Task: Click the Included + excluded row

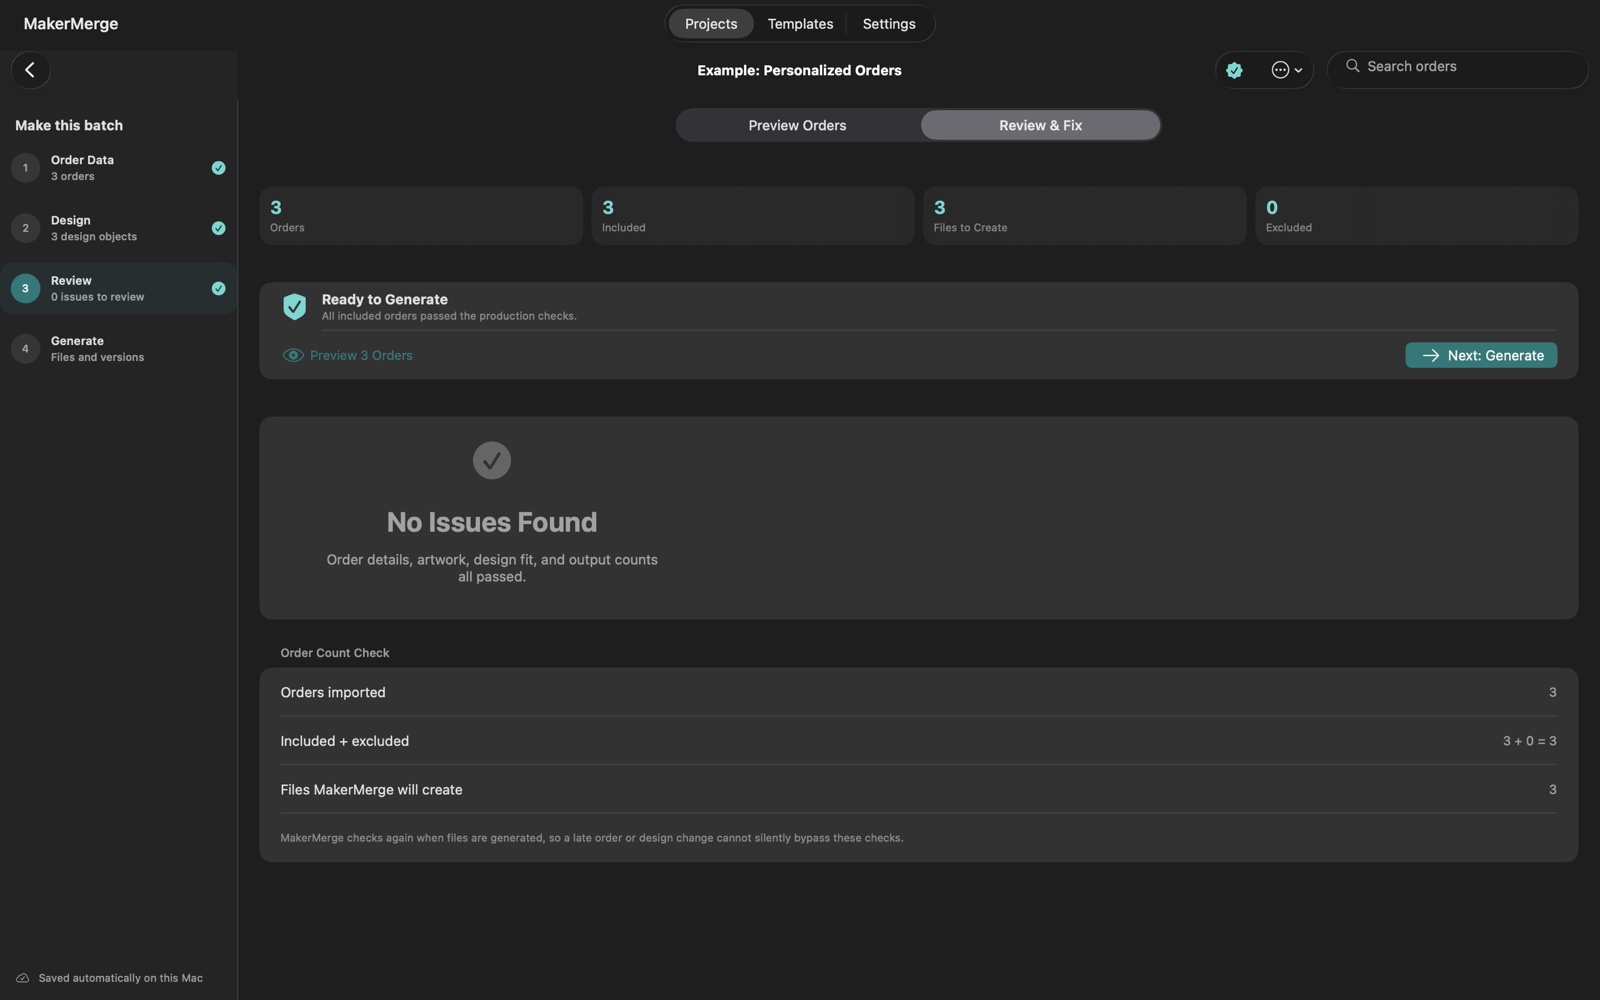Action: click(x=918, y=741)
